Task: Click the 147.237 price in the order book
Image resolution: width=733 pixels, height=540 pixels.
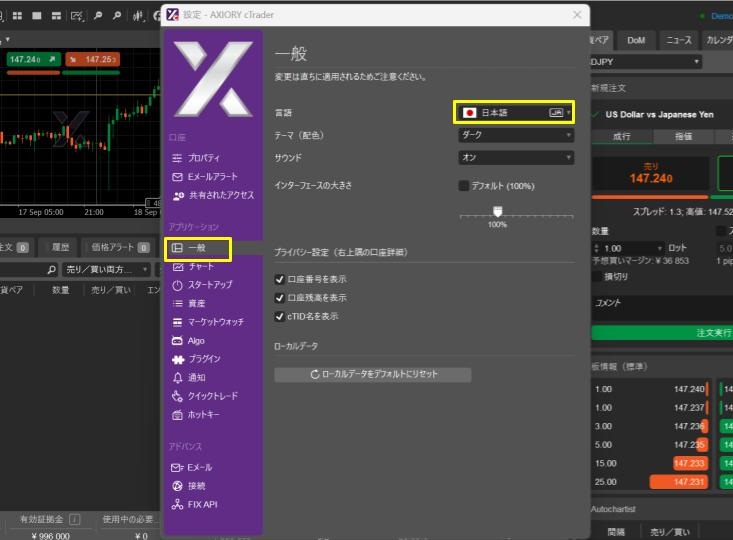Action: pyautogui.click(x=689, y=408)
